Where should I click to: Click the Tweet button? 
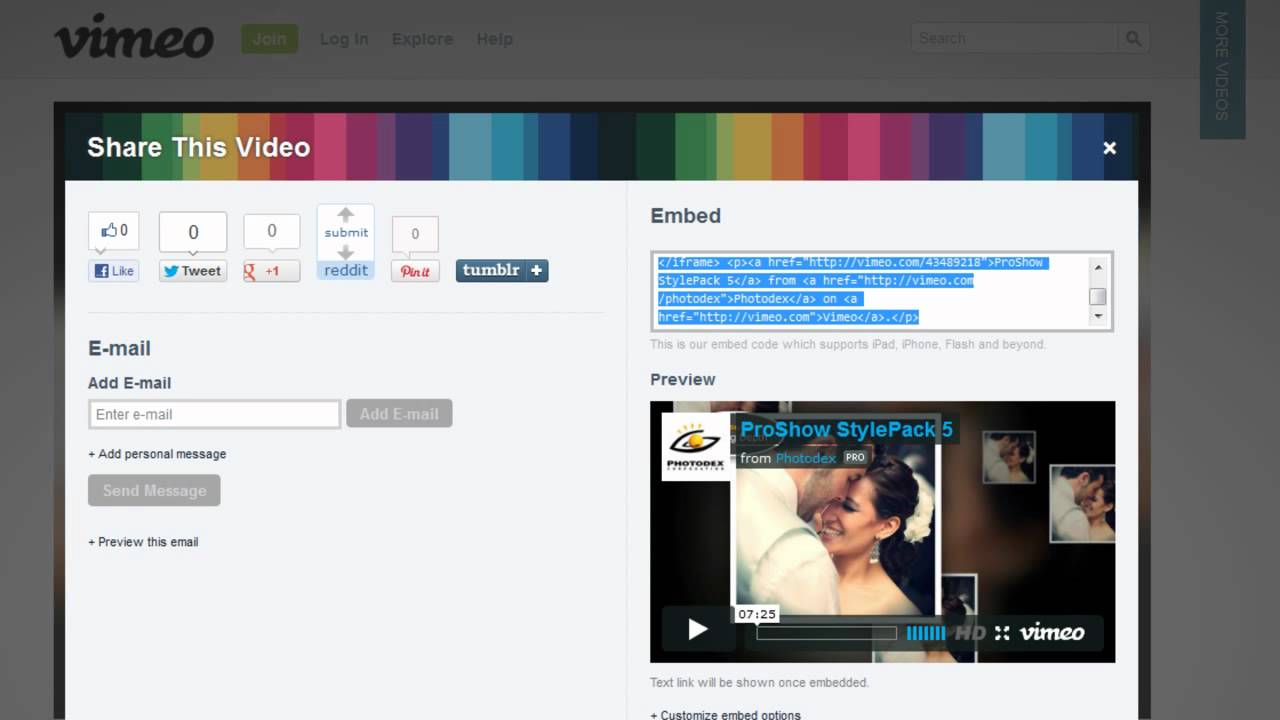point(192,271)
